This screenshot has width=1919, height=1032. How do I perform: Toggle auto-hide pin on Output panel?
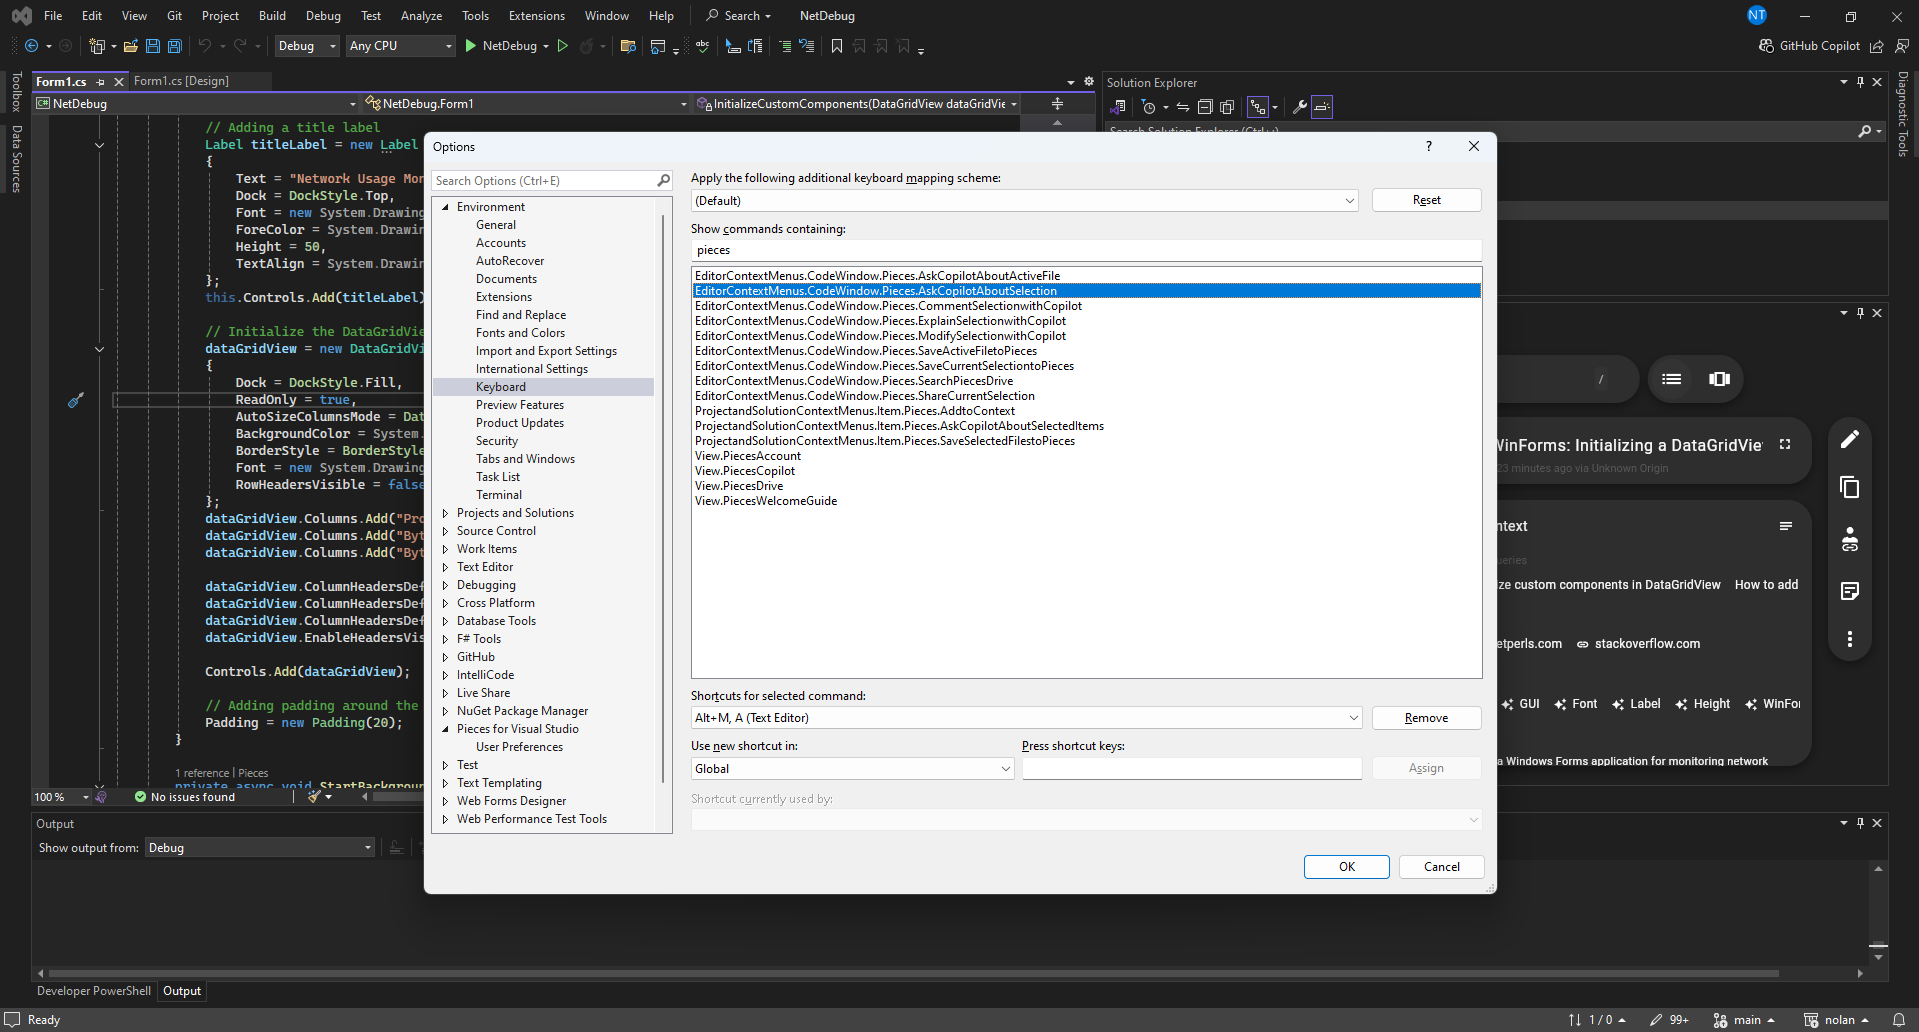point(1860,823)
